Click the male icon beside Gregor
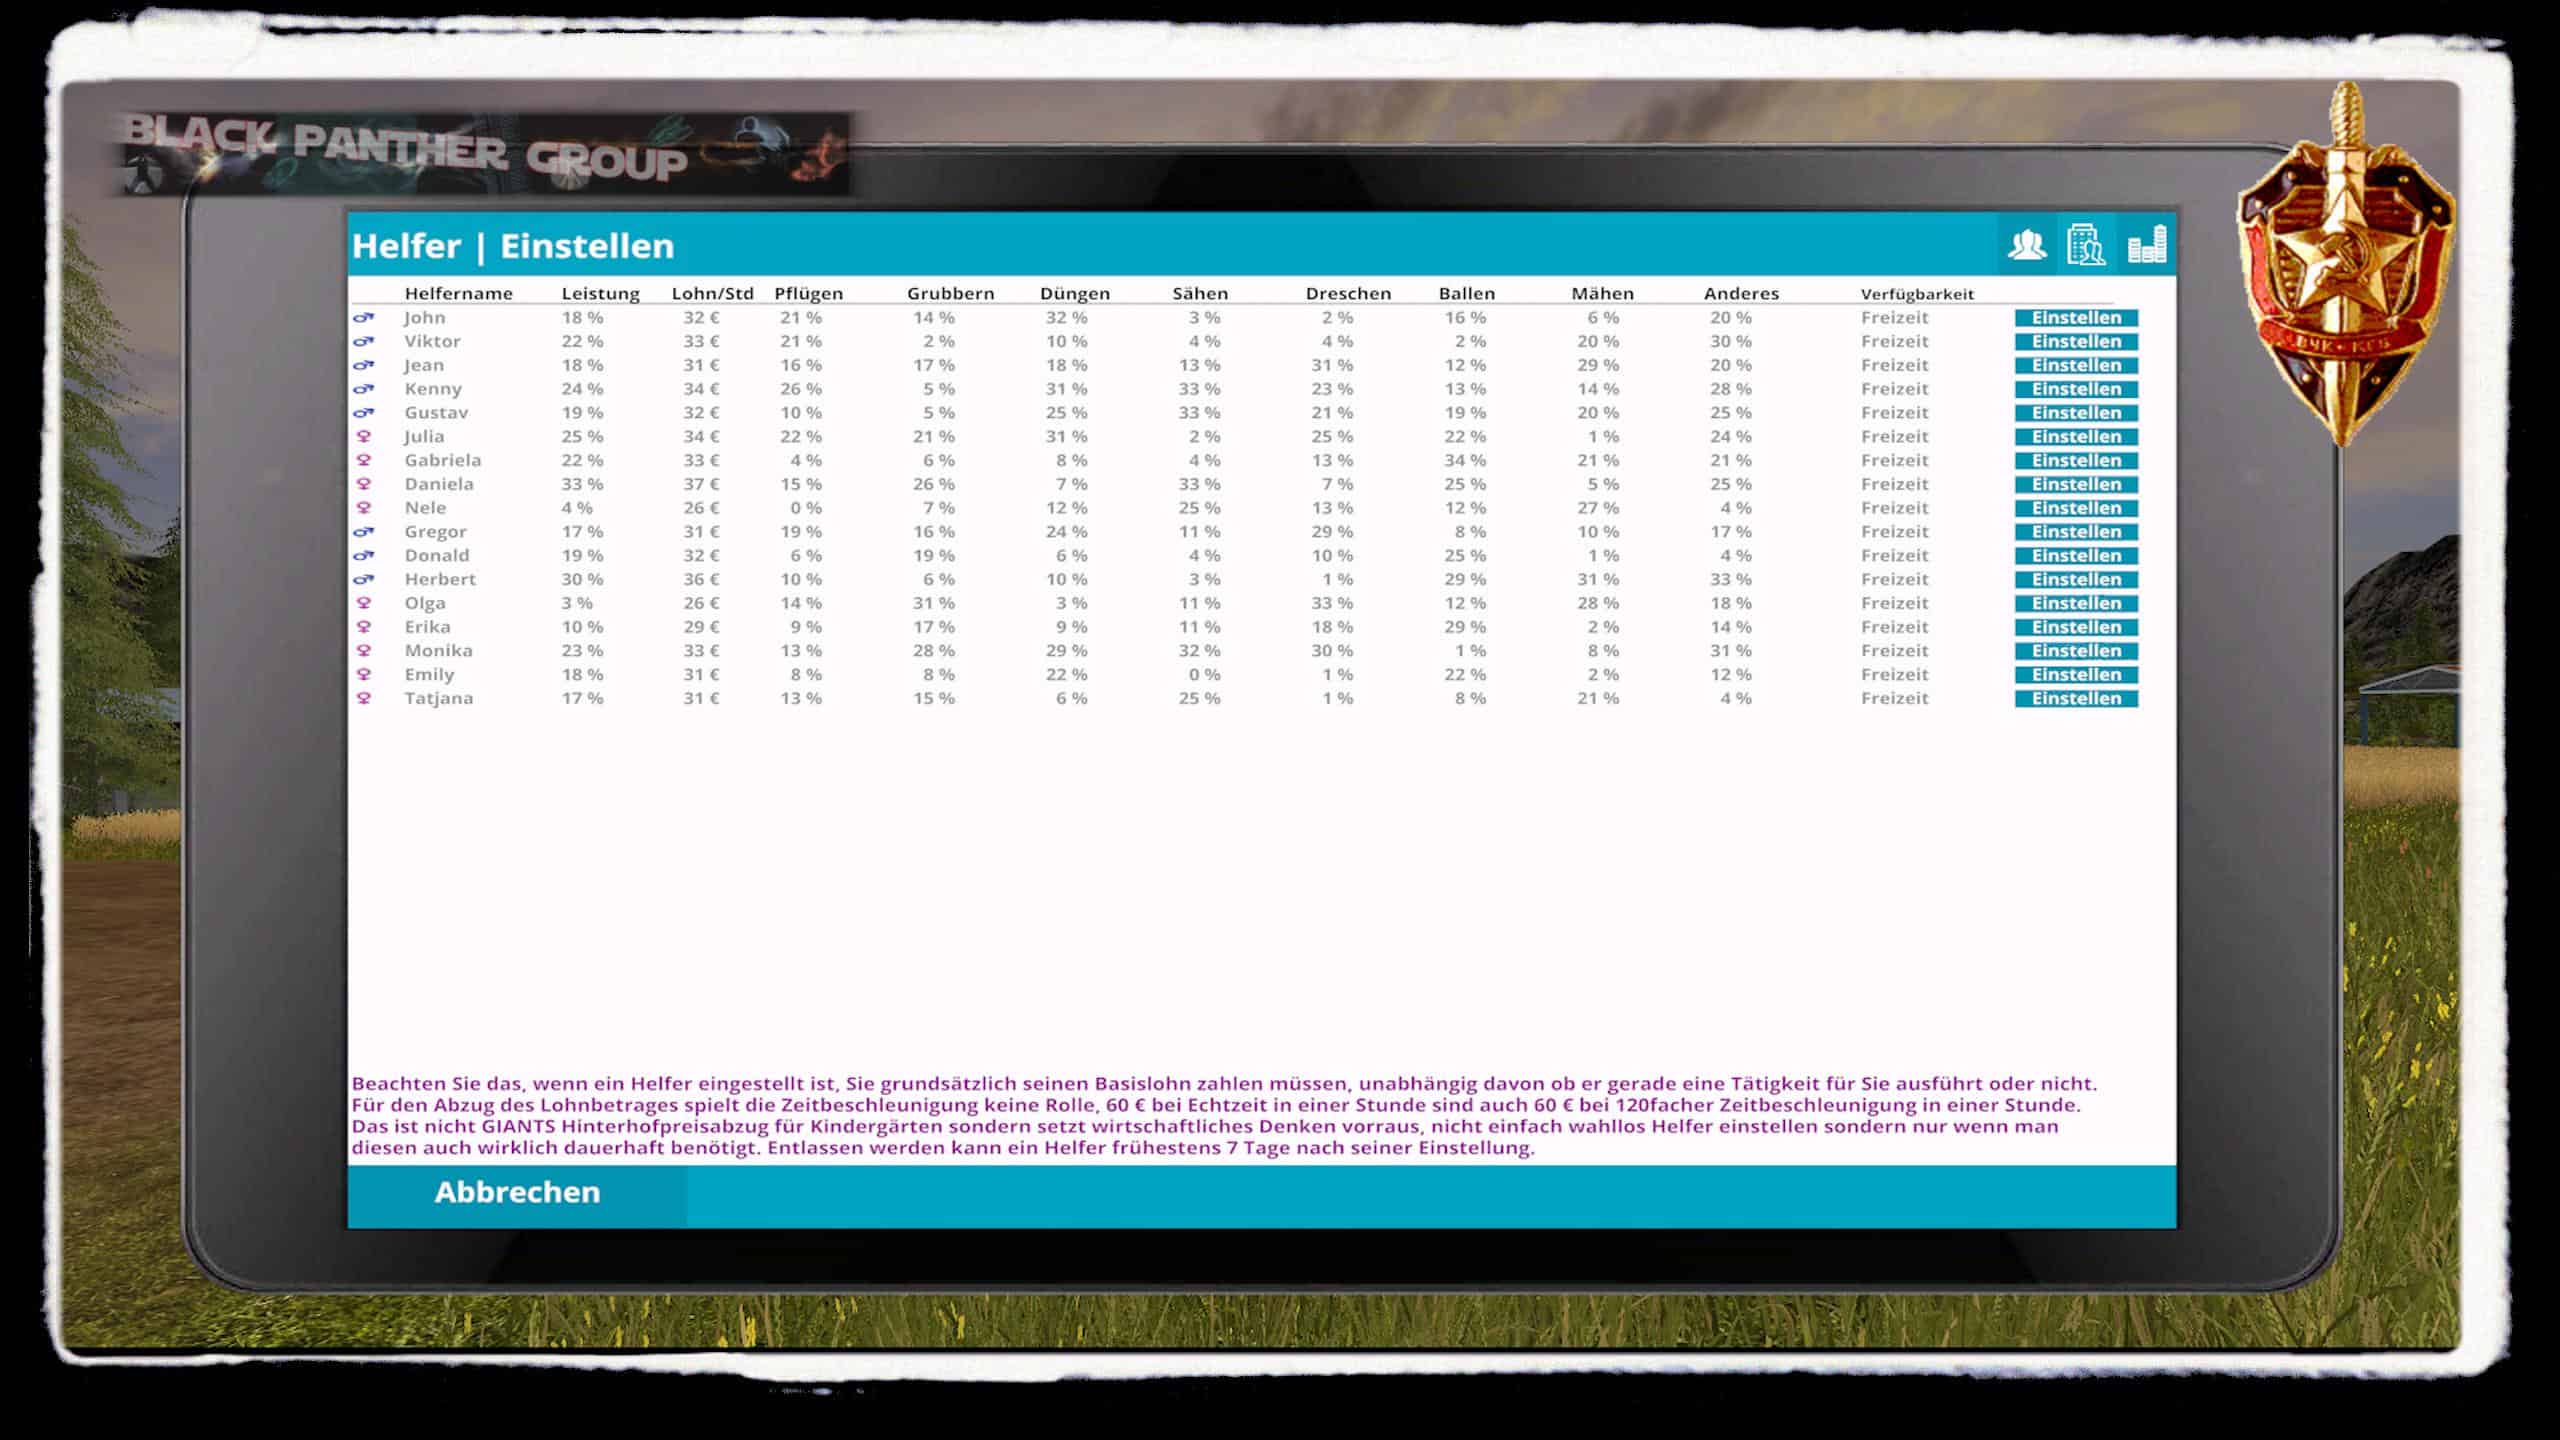 click(x=364, y=532)
